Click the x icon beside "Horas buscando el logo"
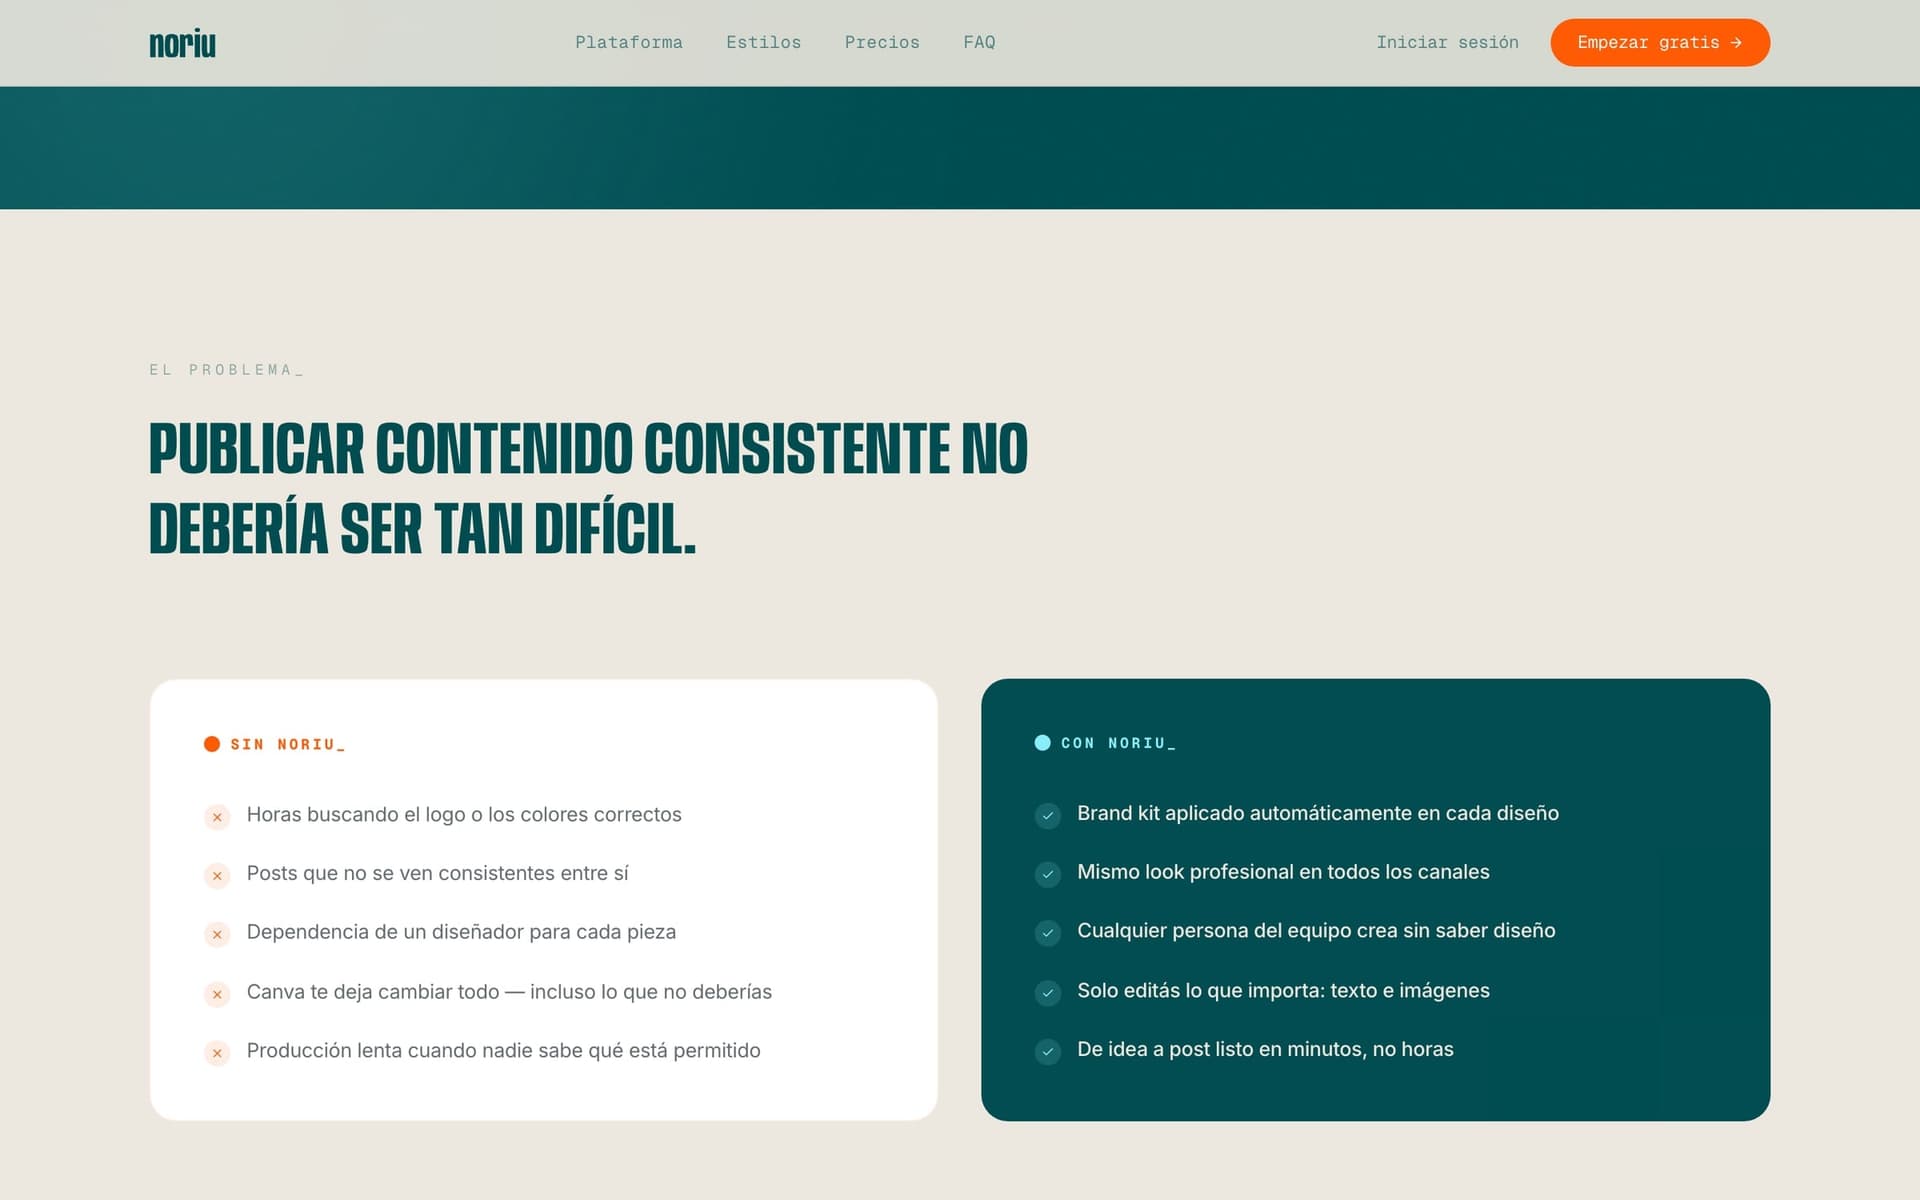The image size is (1920, 1200). point(217,817)
